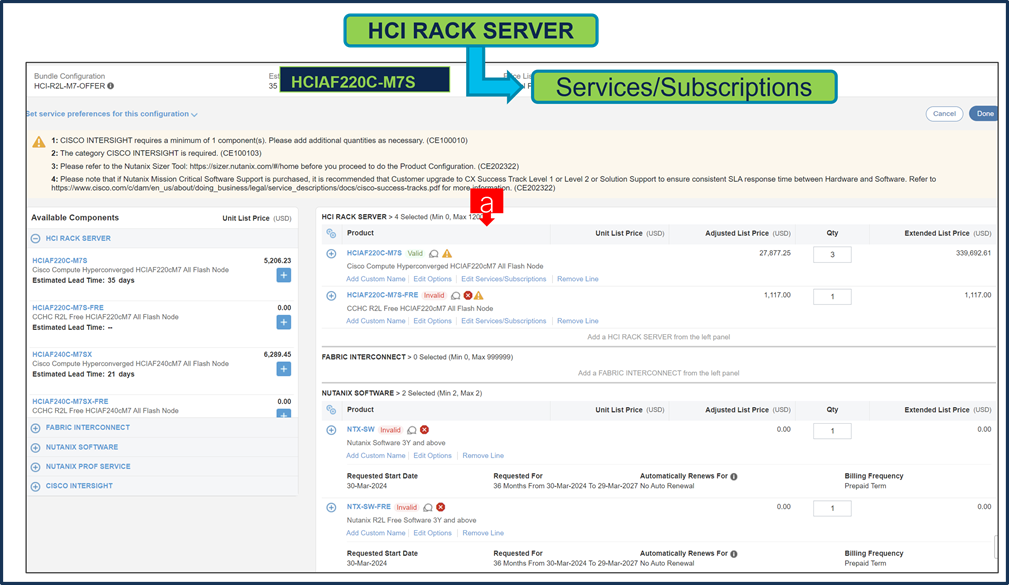The width and height of the screenshot is (1009, 585).
Task: Click Remove Line for HCIAF220C-M7S-FRE
Action: point(577,321)
